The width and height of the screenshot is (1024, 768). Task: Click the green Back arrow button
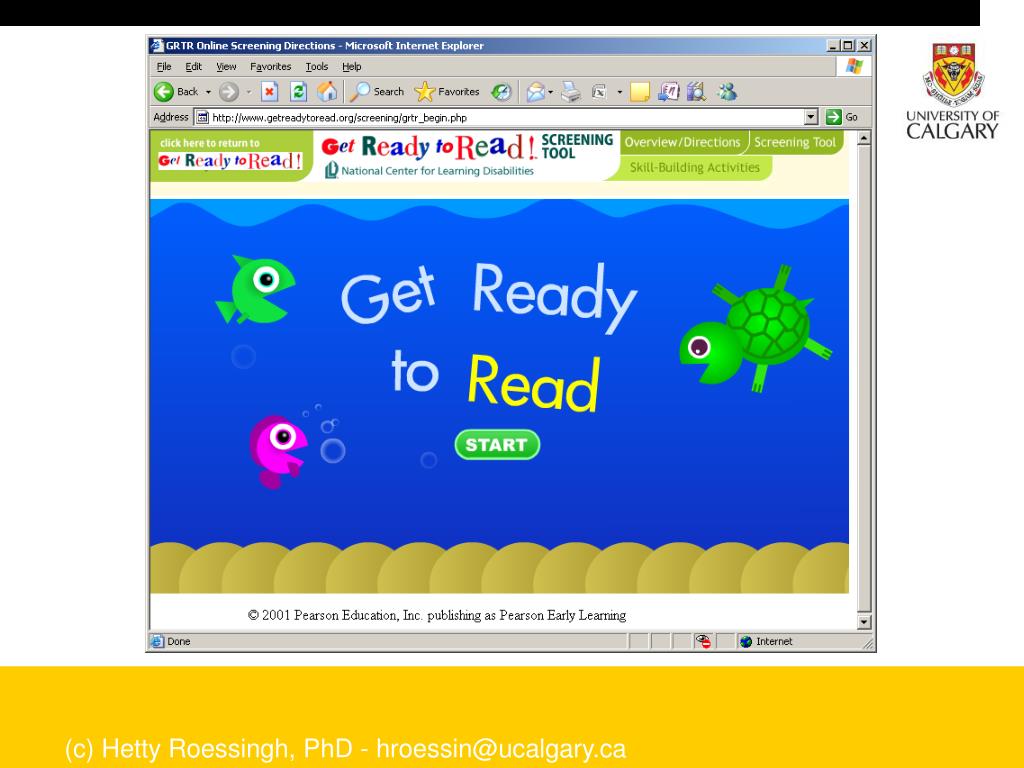click(164, 92)
